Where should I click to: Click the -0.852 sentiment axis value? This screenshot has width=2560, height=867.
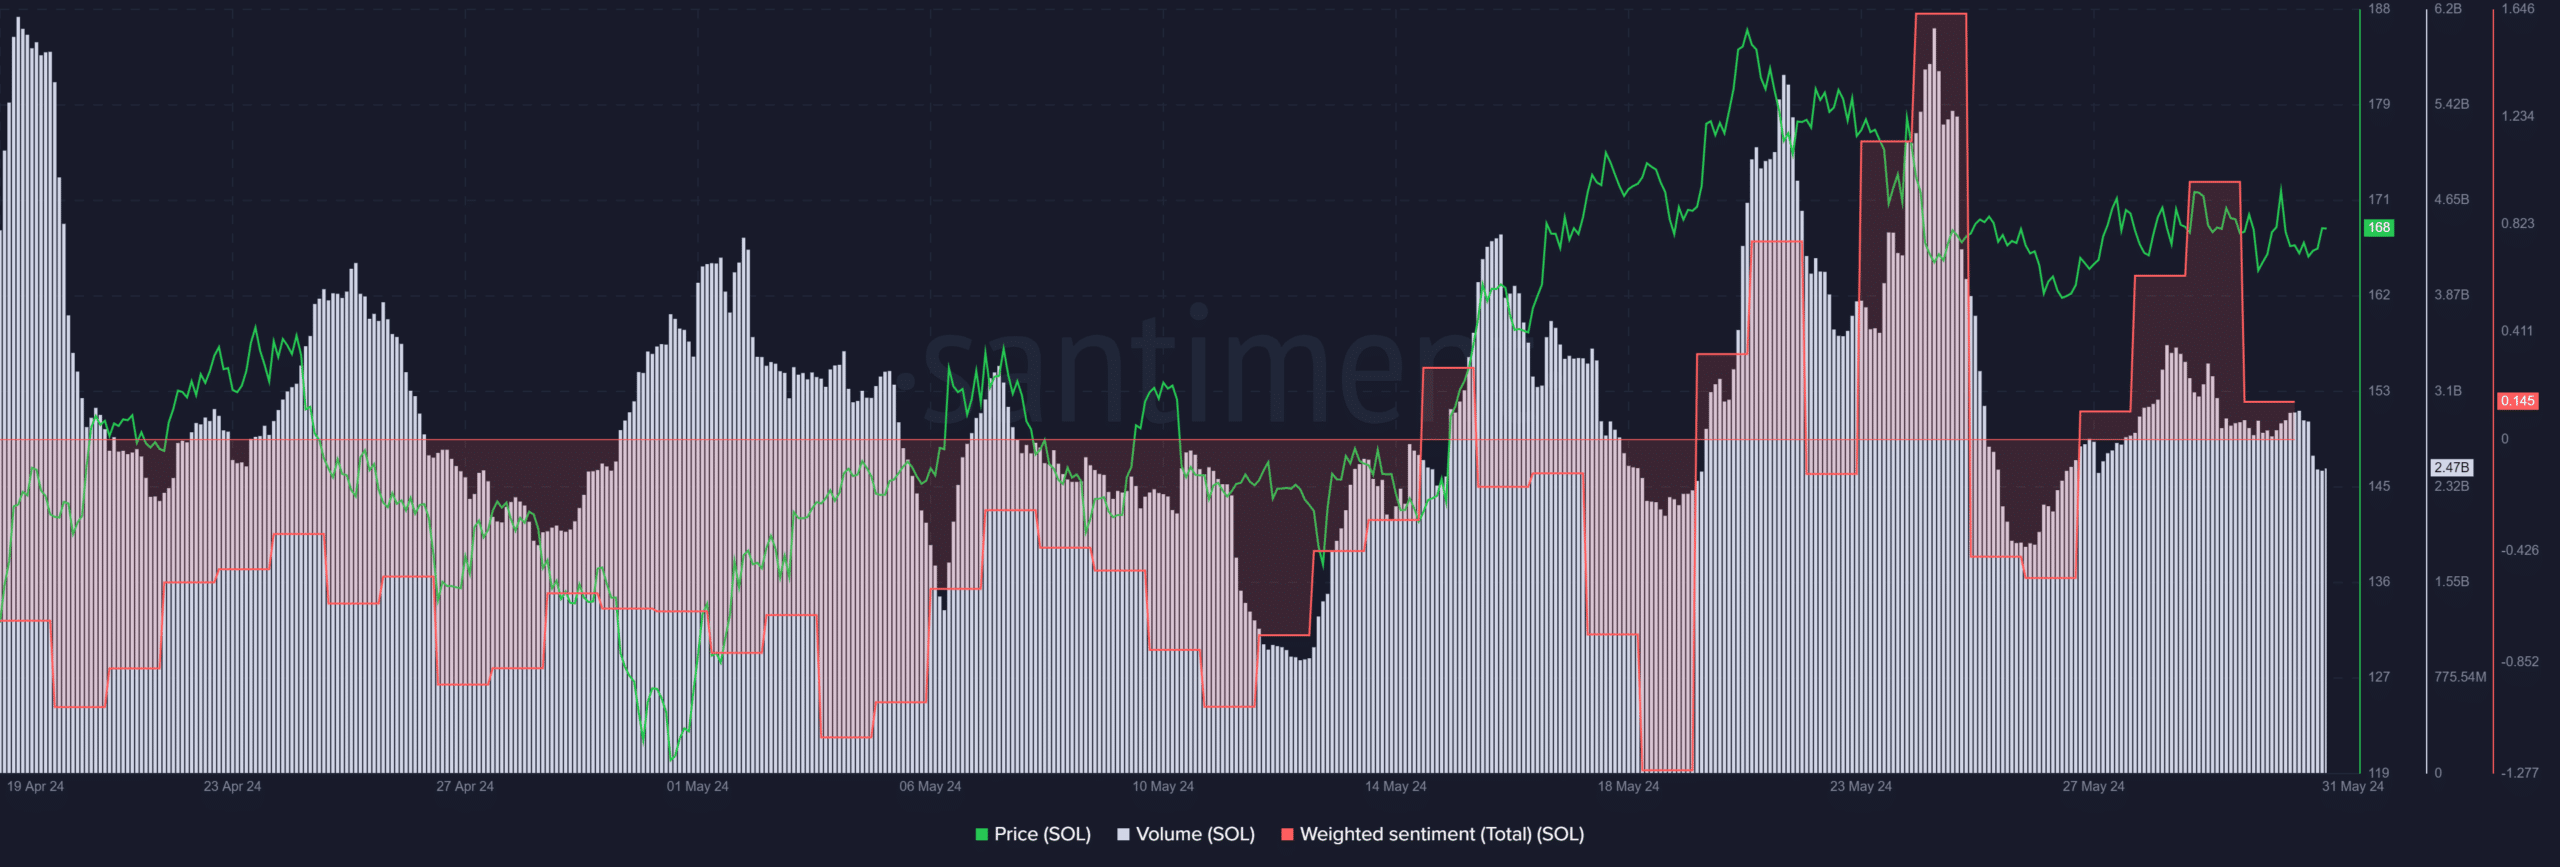coord(2520,662)
